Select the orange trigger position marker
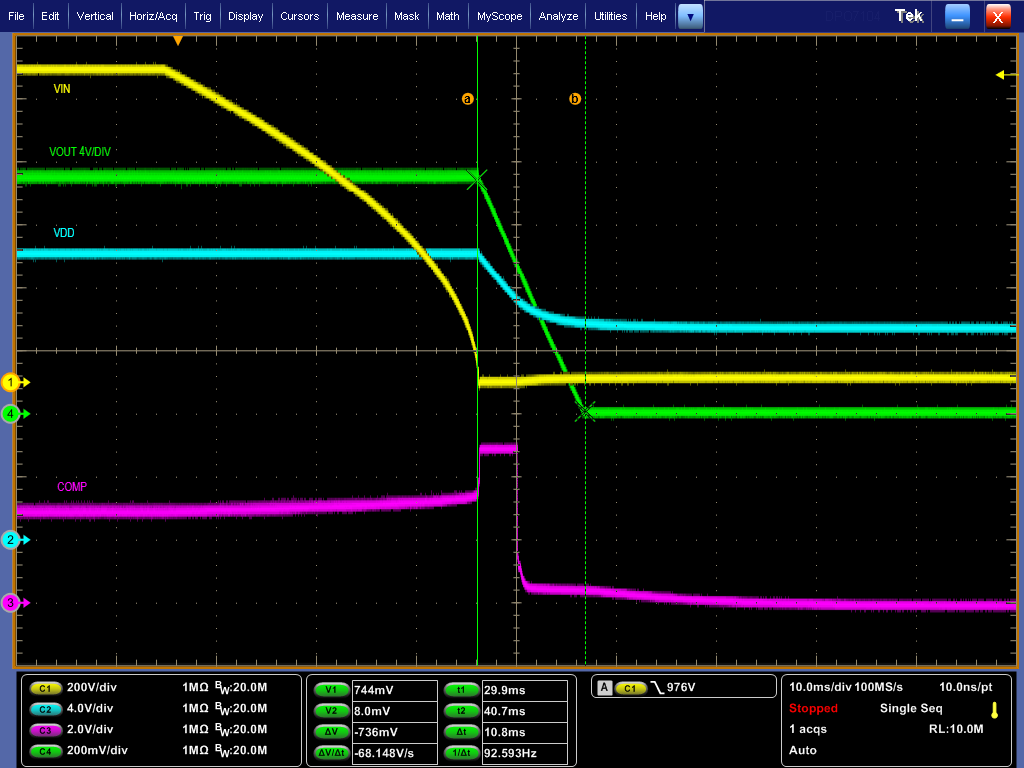The height and width of the screenshot is (768, 1024). (x=178, y=39)
